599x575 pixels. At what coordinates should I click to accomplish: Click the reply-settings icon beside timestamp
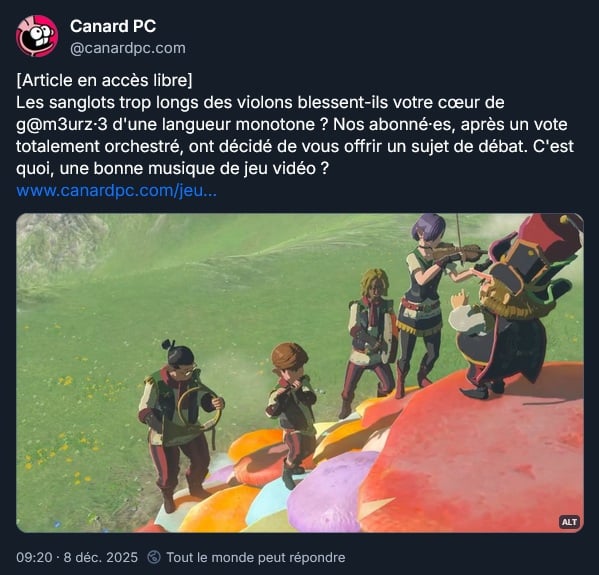click(x=154, y=557)
